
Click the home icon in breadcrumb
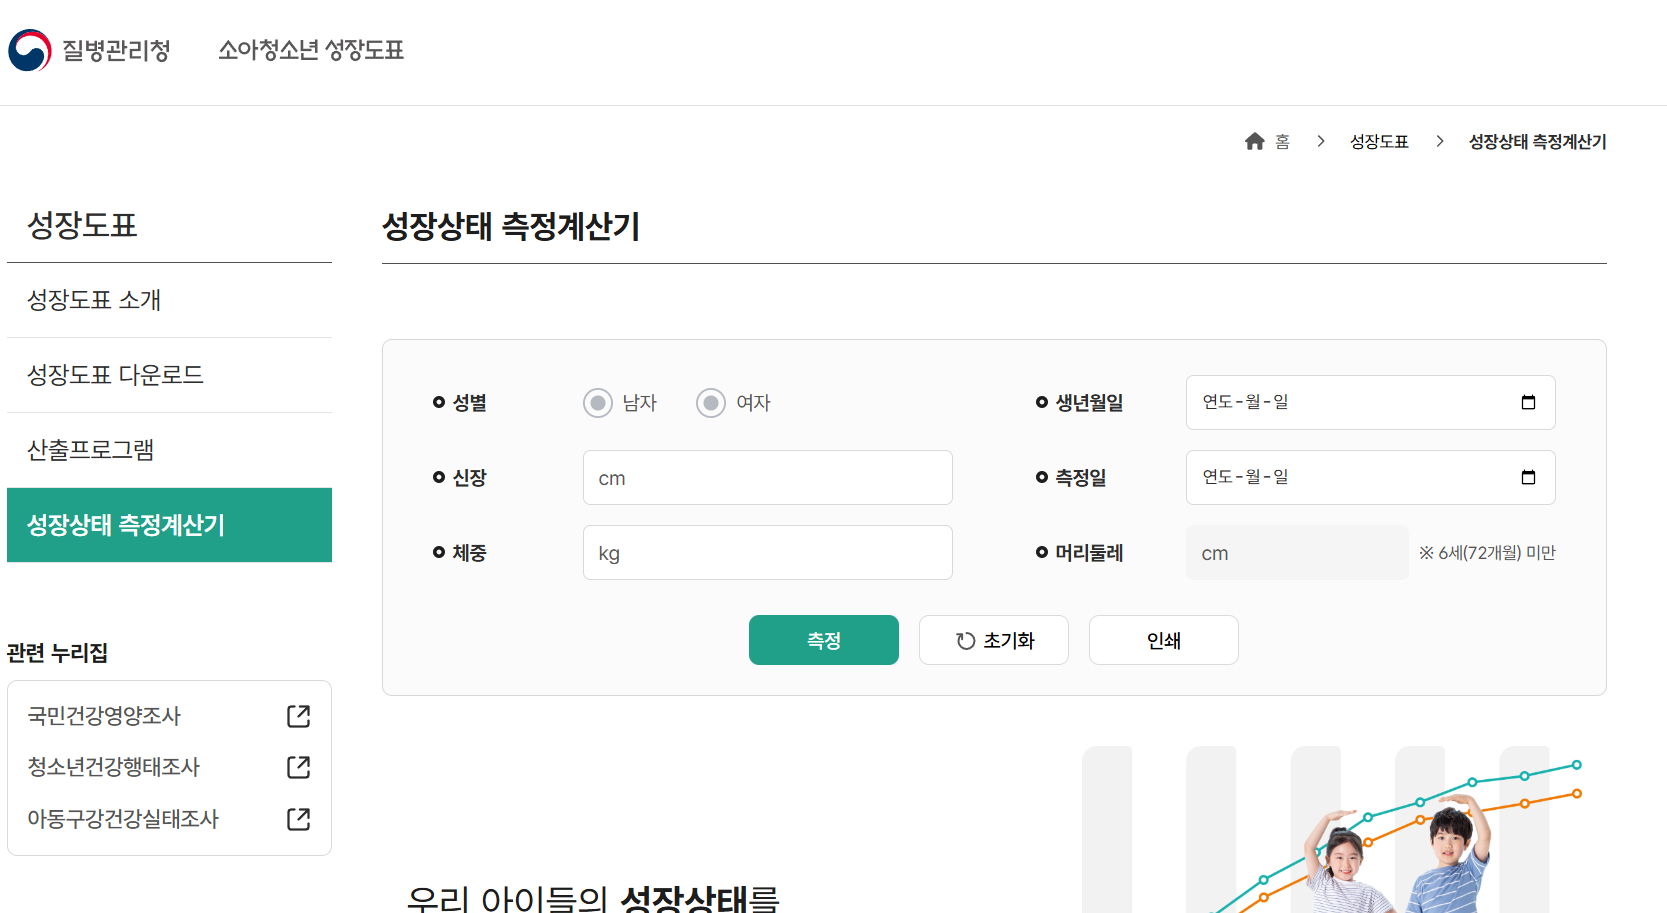[x=1254, y=142]
